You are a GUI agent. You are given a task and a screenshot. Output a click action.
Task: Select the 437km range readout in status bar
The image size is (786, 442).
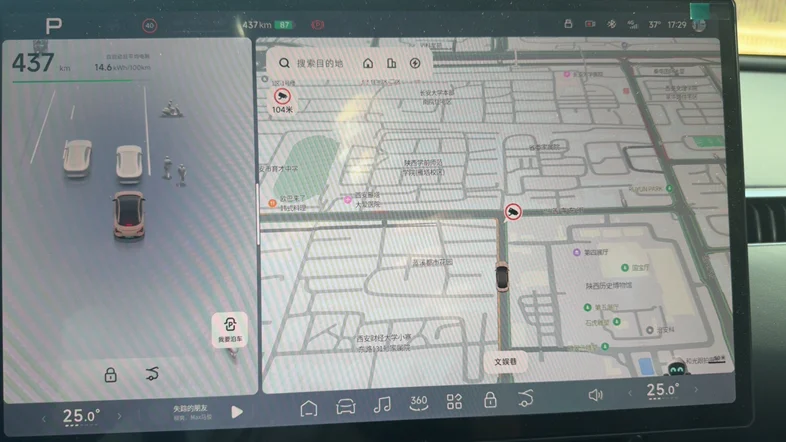pyautogui.click(x=257, y=25)
